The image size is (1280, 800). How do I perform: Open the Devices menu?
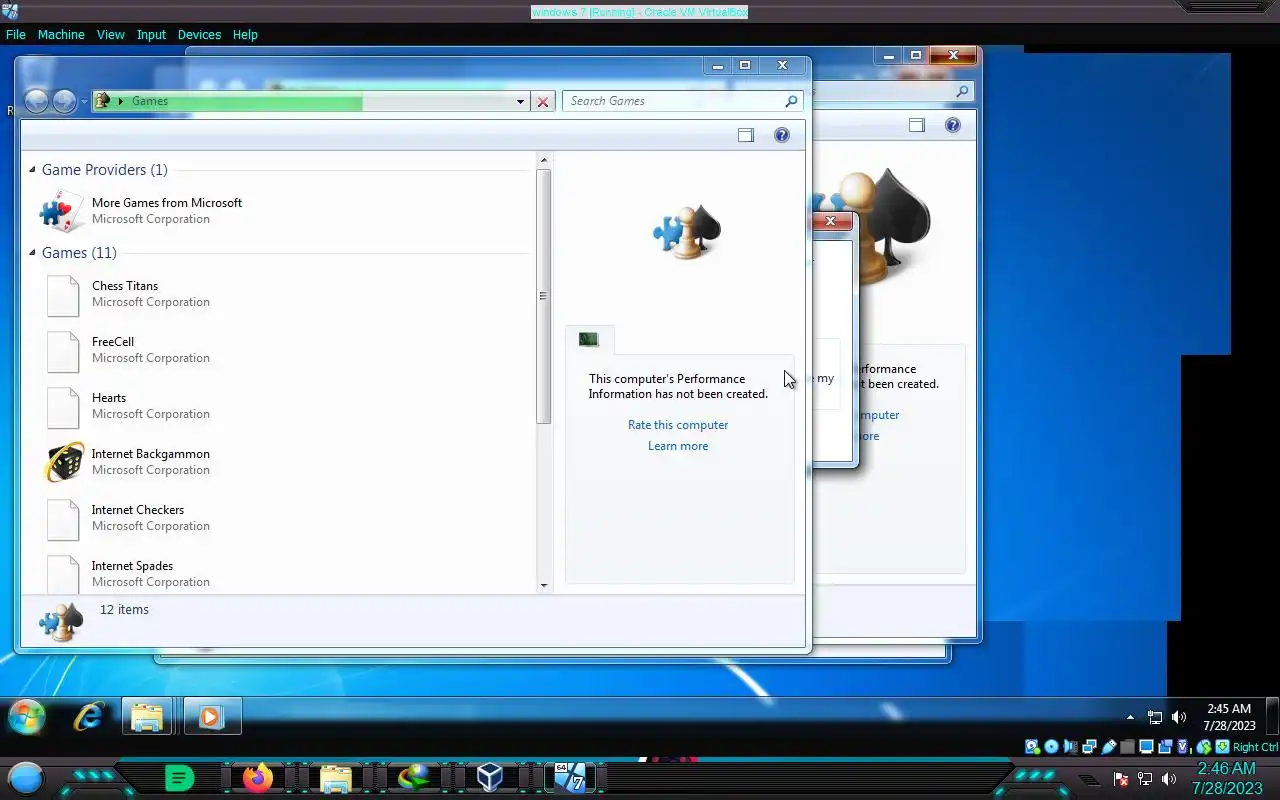199,34
